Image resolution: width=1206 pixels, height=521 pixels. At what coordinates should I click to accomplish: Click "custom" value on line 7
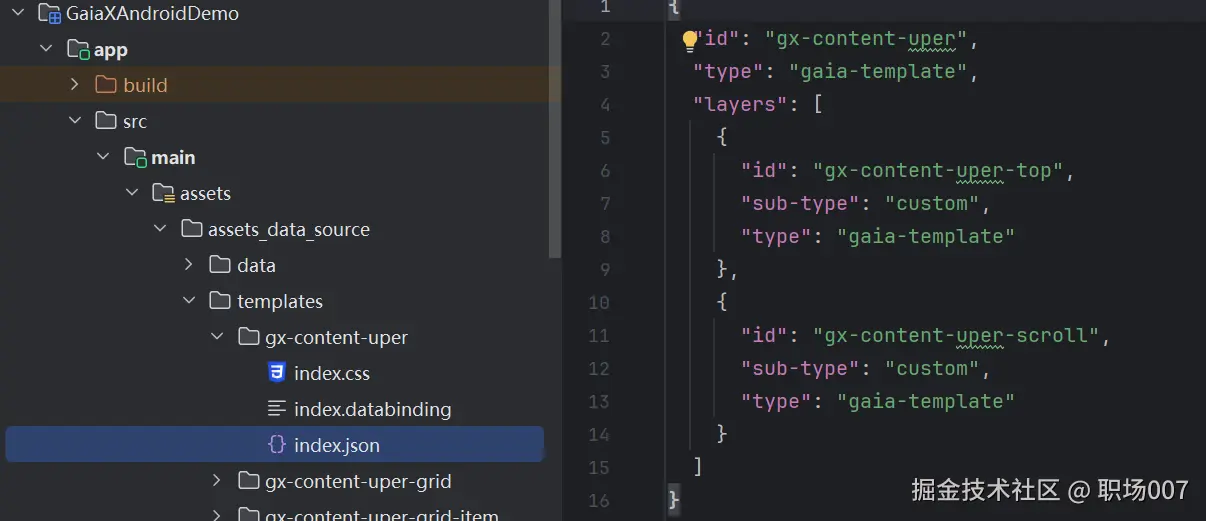point(932,204)
